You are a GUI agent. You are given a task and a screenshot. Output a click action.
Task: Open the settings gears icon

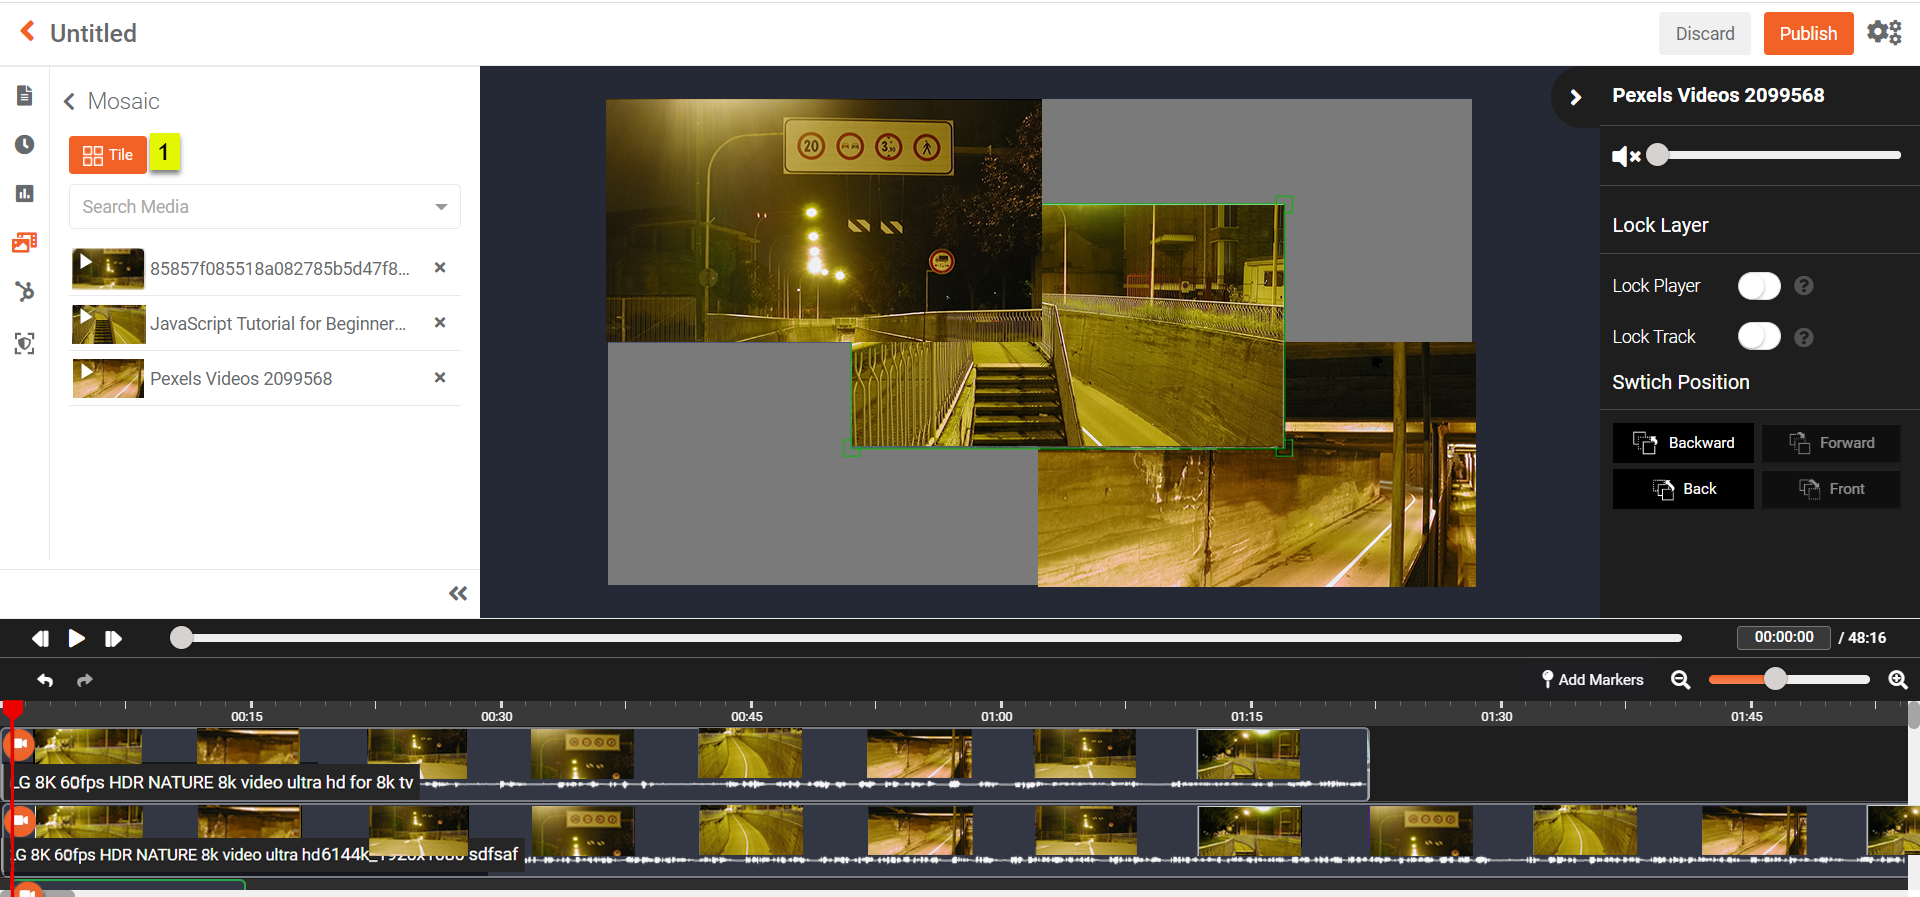point(1884,33)
